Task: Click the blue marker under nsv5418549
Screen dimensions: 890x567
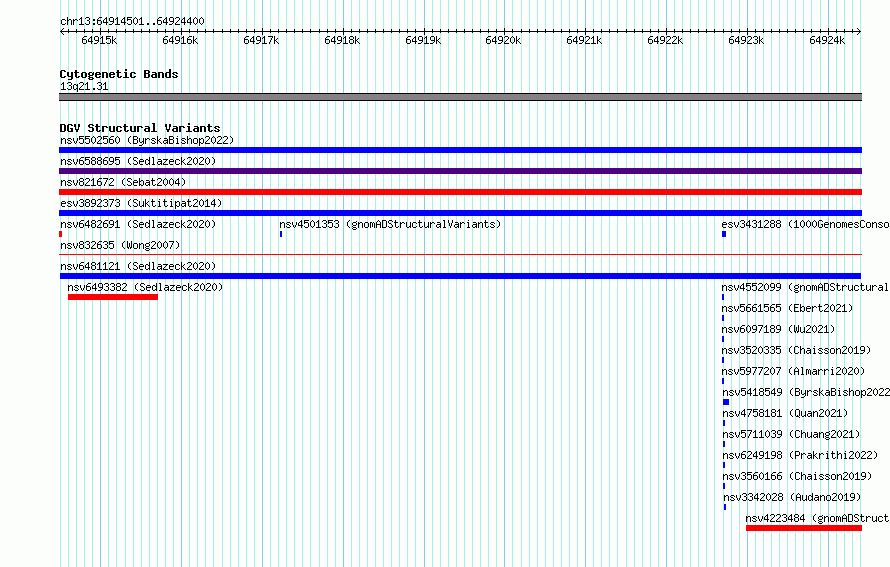Action: click(x=726, y=402)
